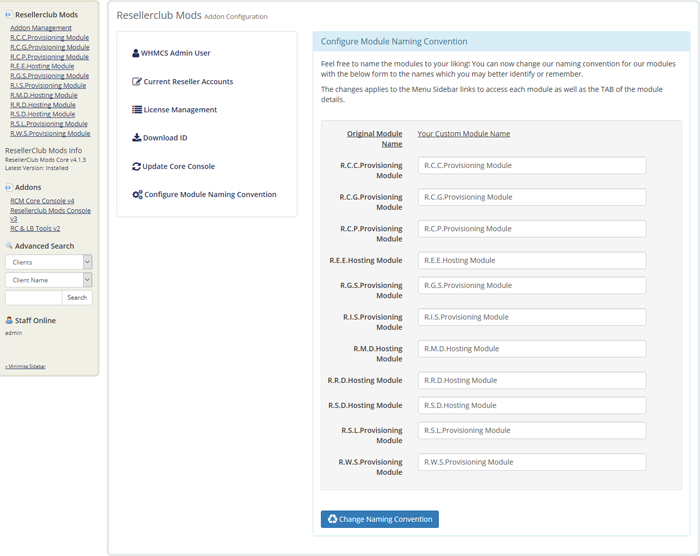The height and width of the screenshot is (556, 700).
Task: Open R.S.L.Provisioning Module sidebar link
Action: point(49,124)
